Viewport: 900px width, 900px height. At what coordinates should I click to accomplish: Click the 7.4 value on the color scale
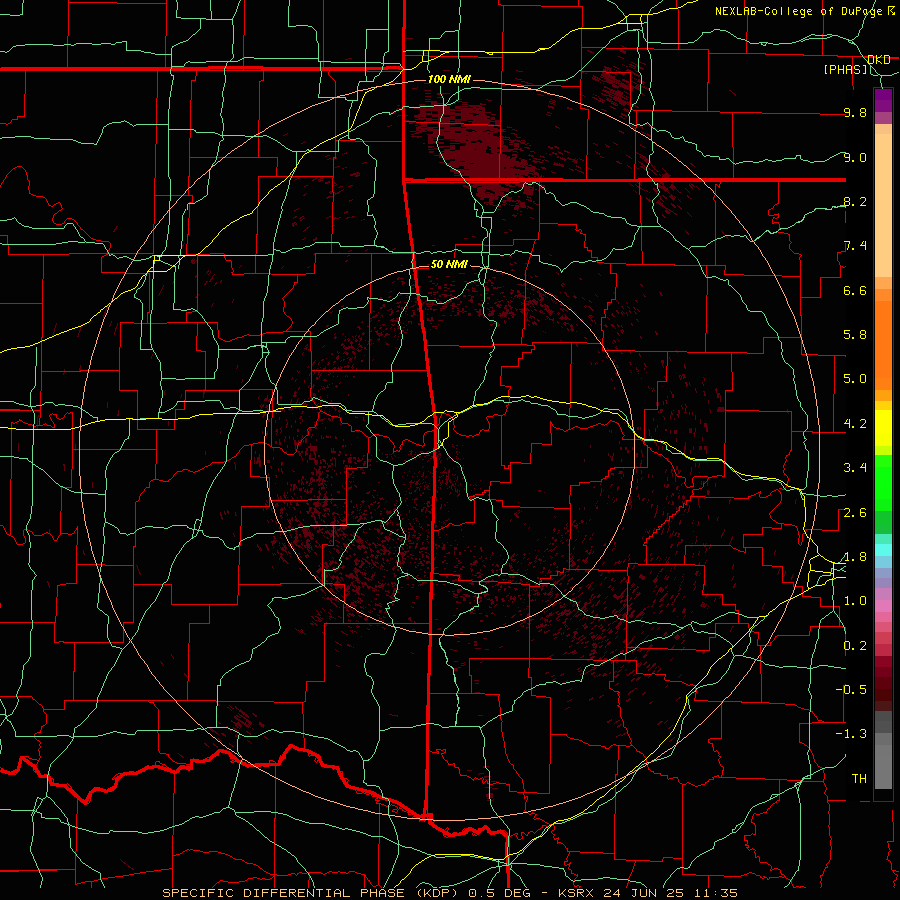[x=855, y=246]
